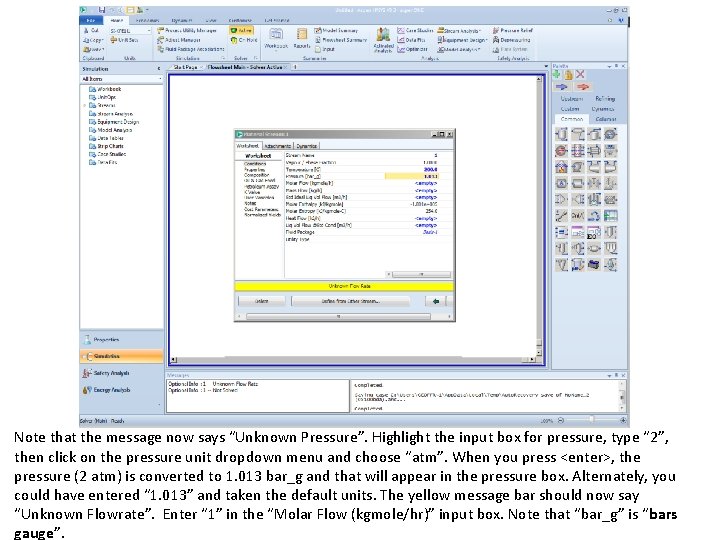Open Data Fits in Analysis group
Screen dimensions: 720x540
[411, 40]
